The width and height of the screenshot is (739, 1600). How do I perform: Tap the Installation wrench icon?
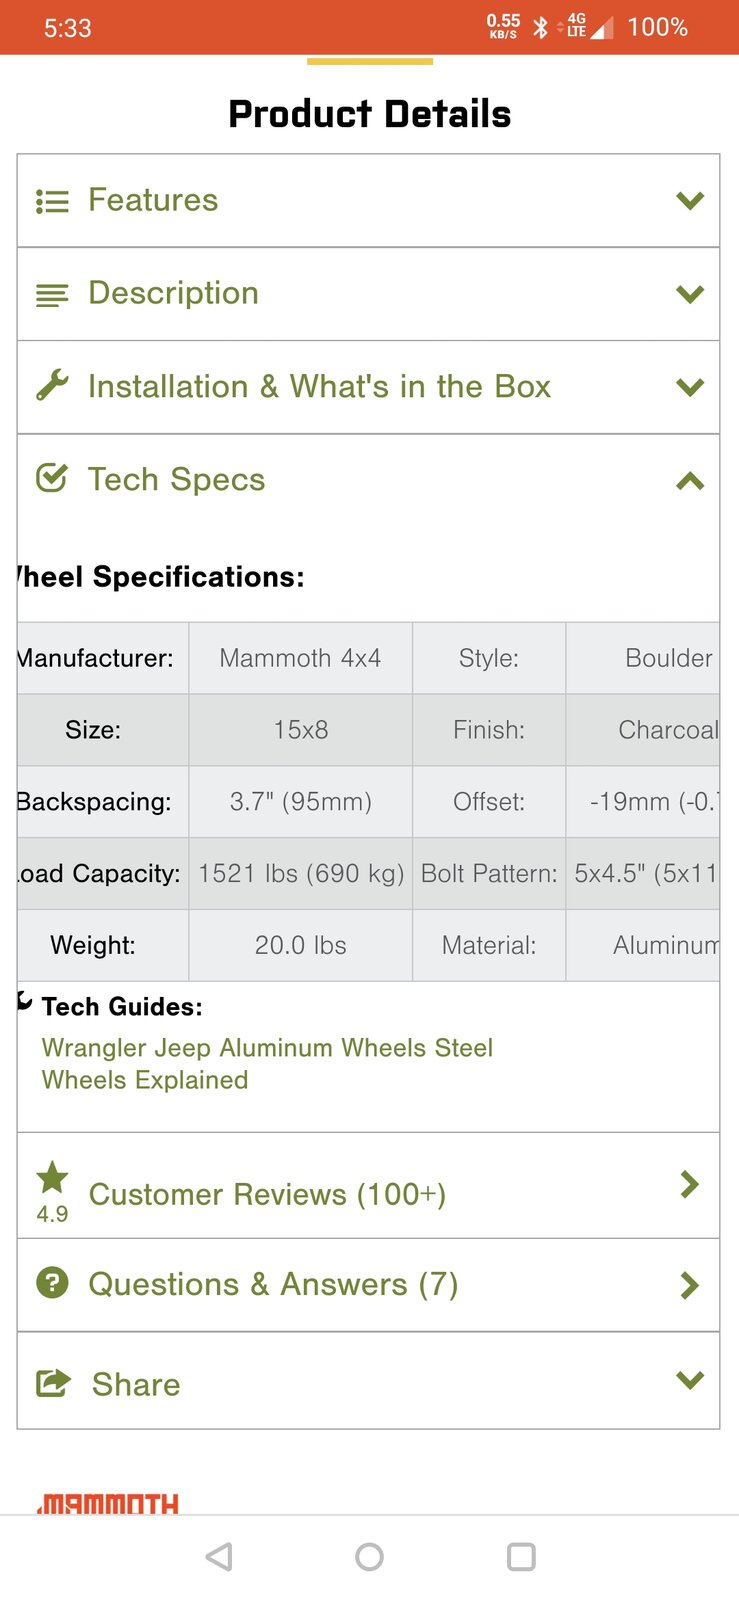pos(52,386)
